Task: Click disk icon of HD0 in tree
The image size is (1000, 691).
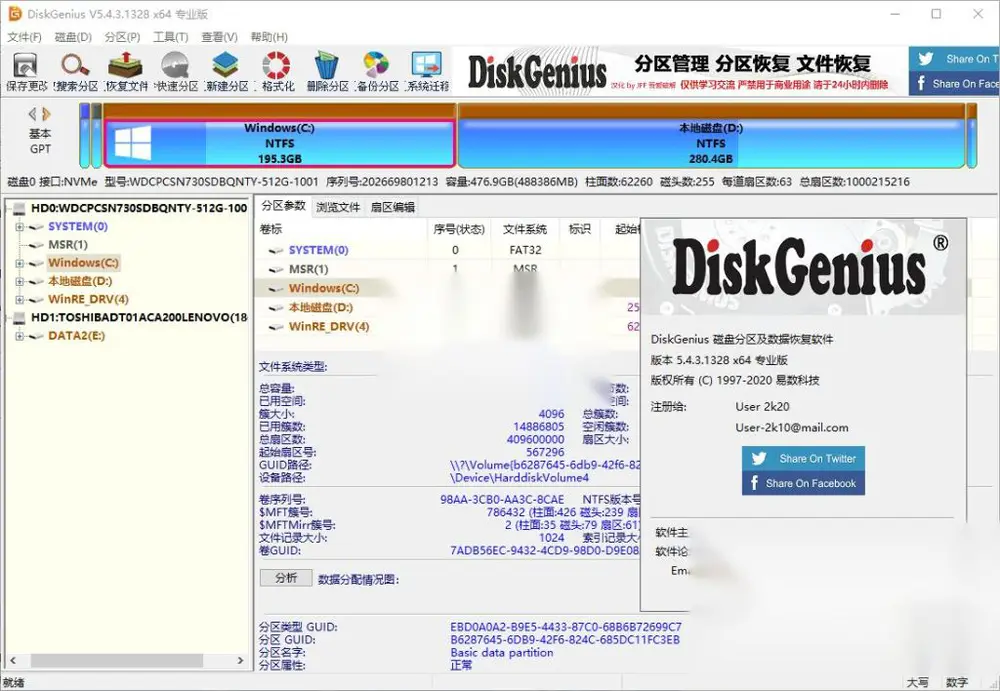Action: 20,208
